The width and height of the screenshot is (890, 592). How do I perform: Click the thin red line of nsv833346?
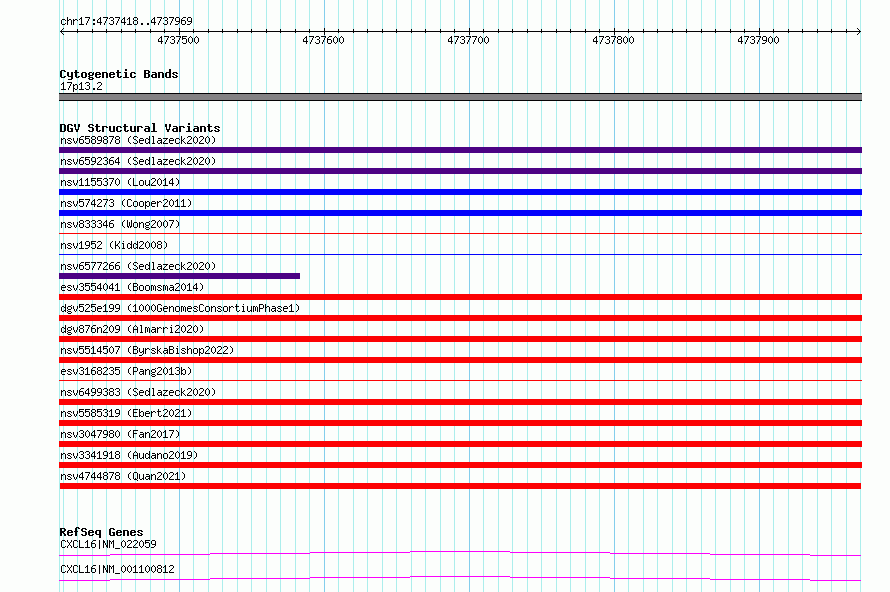[460, 233]
